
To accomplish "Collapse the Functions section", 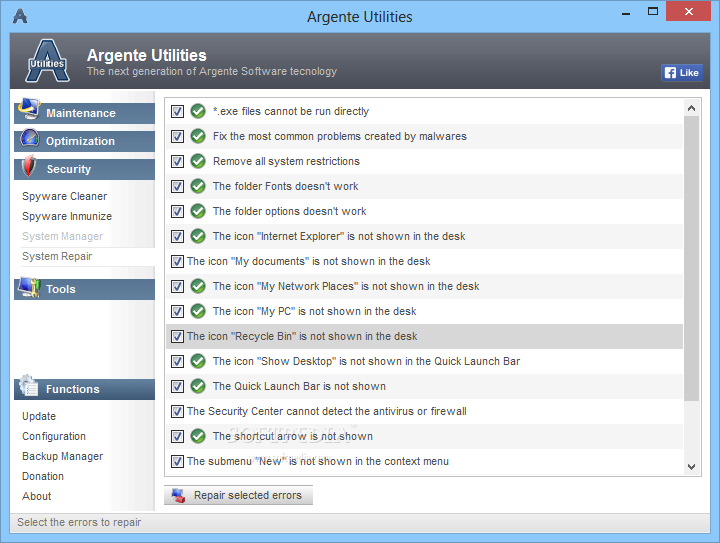I will click(x=84, y=389).
